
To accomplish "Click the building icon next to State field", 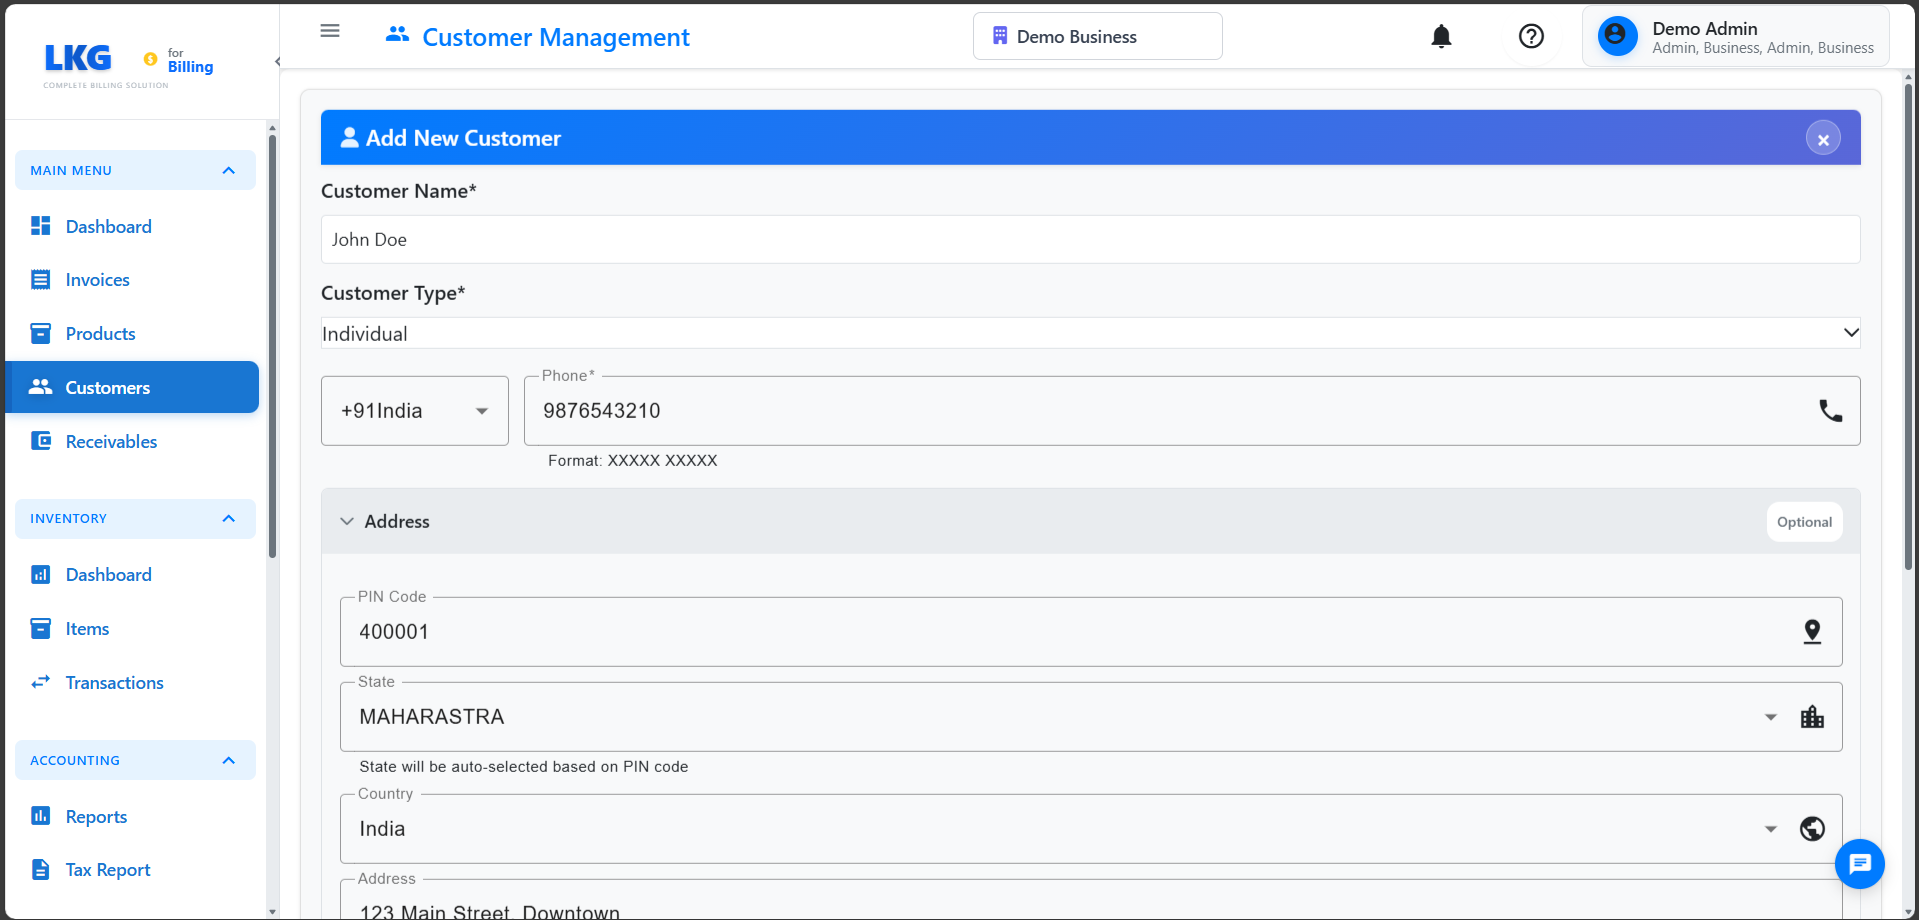I will click(1813, 716).
